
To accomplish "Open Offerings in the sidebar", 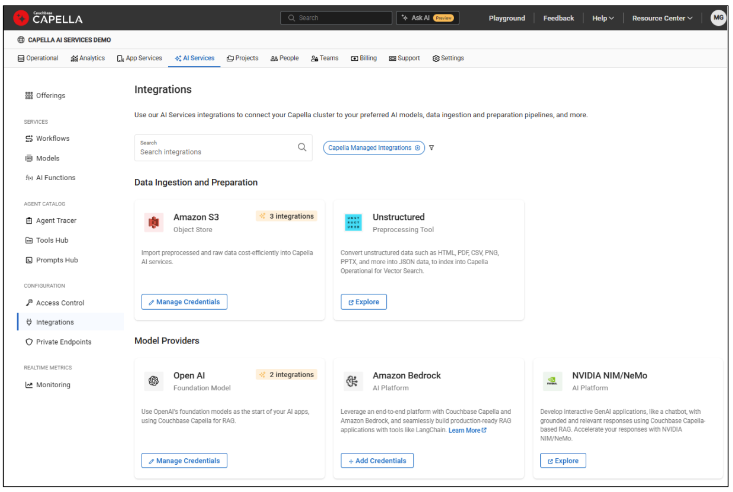I will (x=45, y=95).
